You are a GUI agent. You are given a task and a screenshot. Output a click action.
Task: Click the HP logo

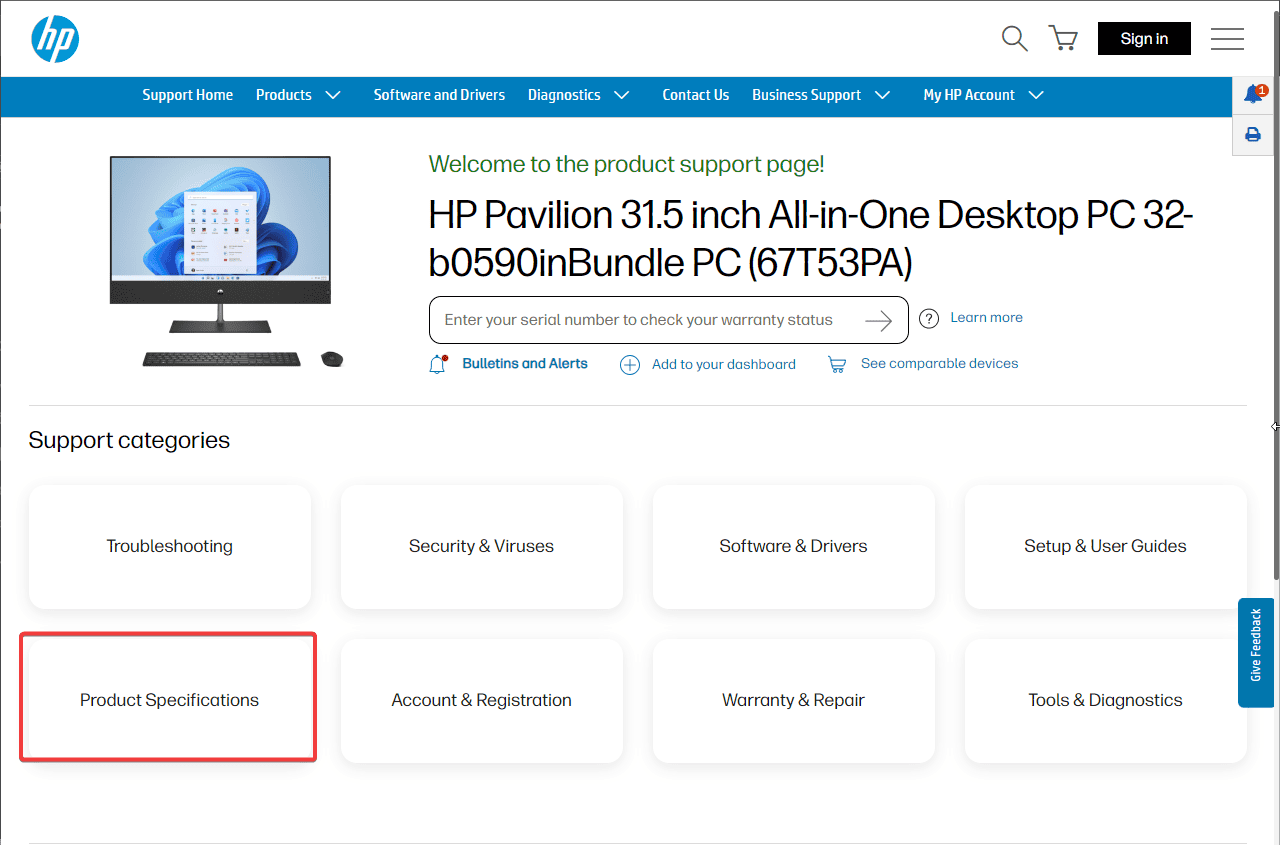(x=55, y=39)
